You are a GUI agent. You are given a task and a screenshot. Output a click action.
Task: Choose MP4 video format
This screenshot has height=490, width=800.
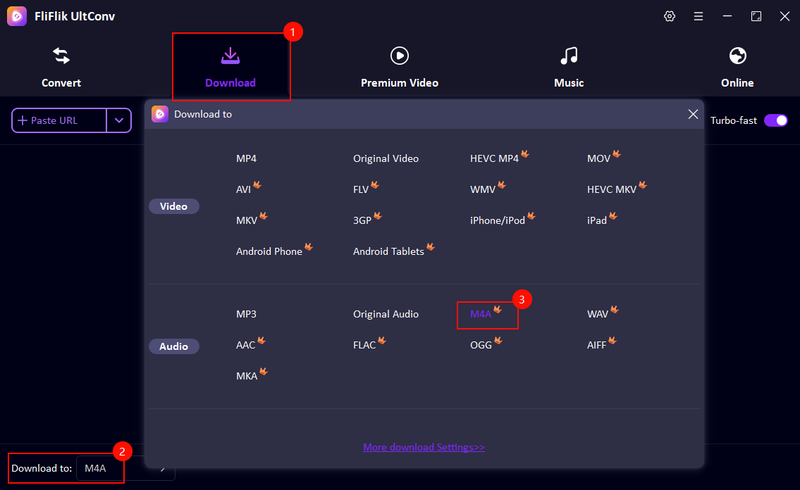click(246, 159)
